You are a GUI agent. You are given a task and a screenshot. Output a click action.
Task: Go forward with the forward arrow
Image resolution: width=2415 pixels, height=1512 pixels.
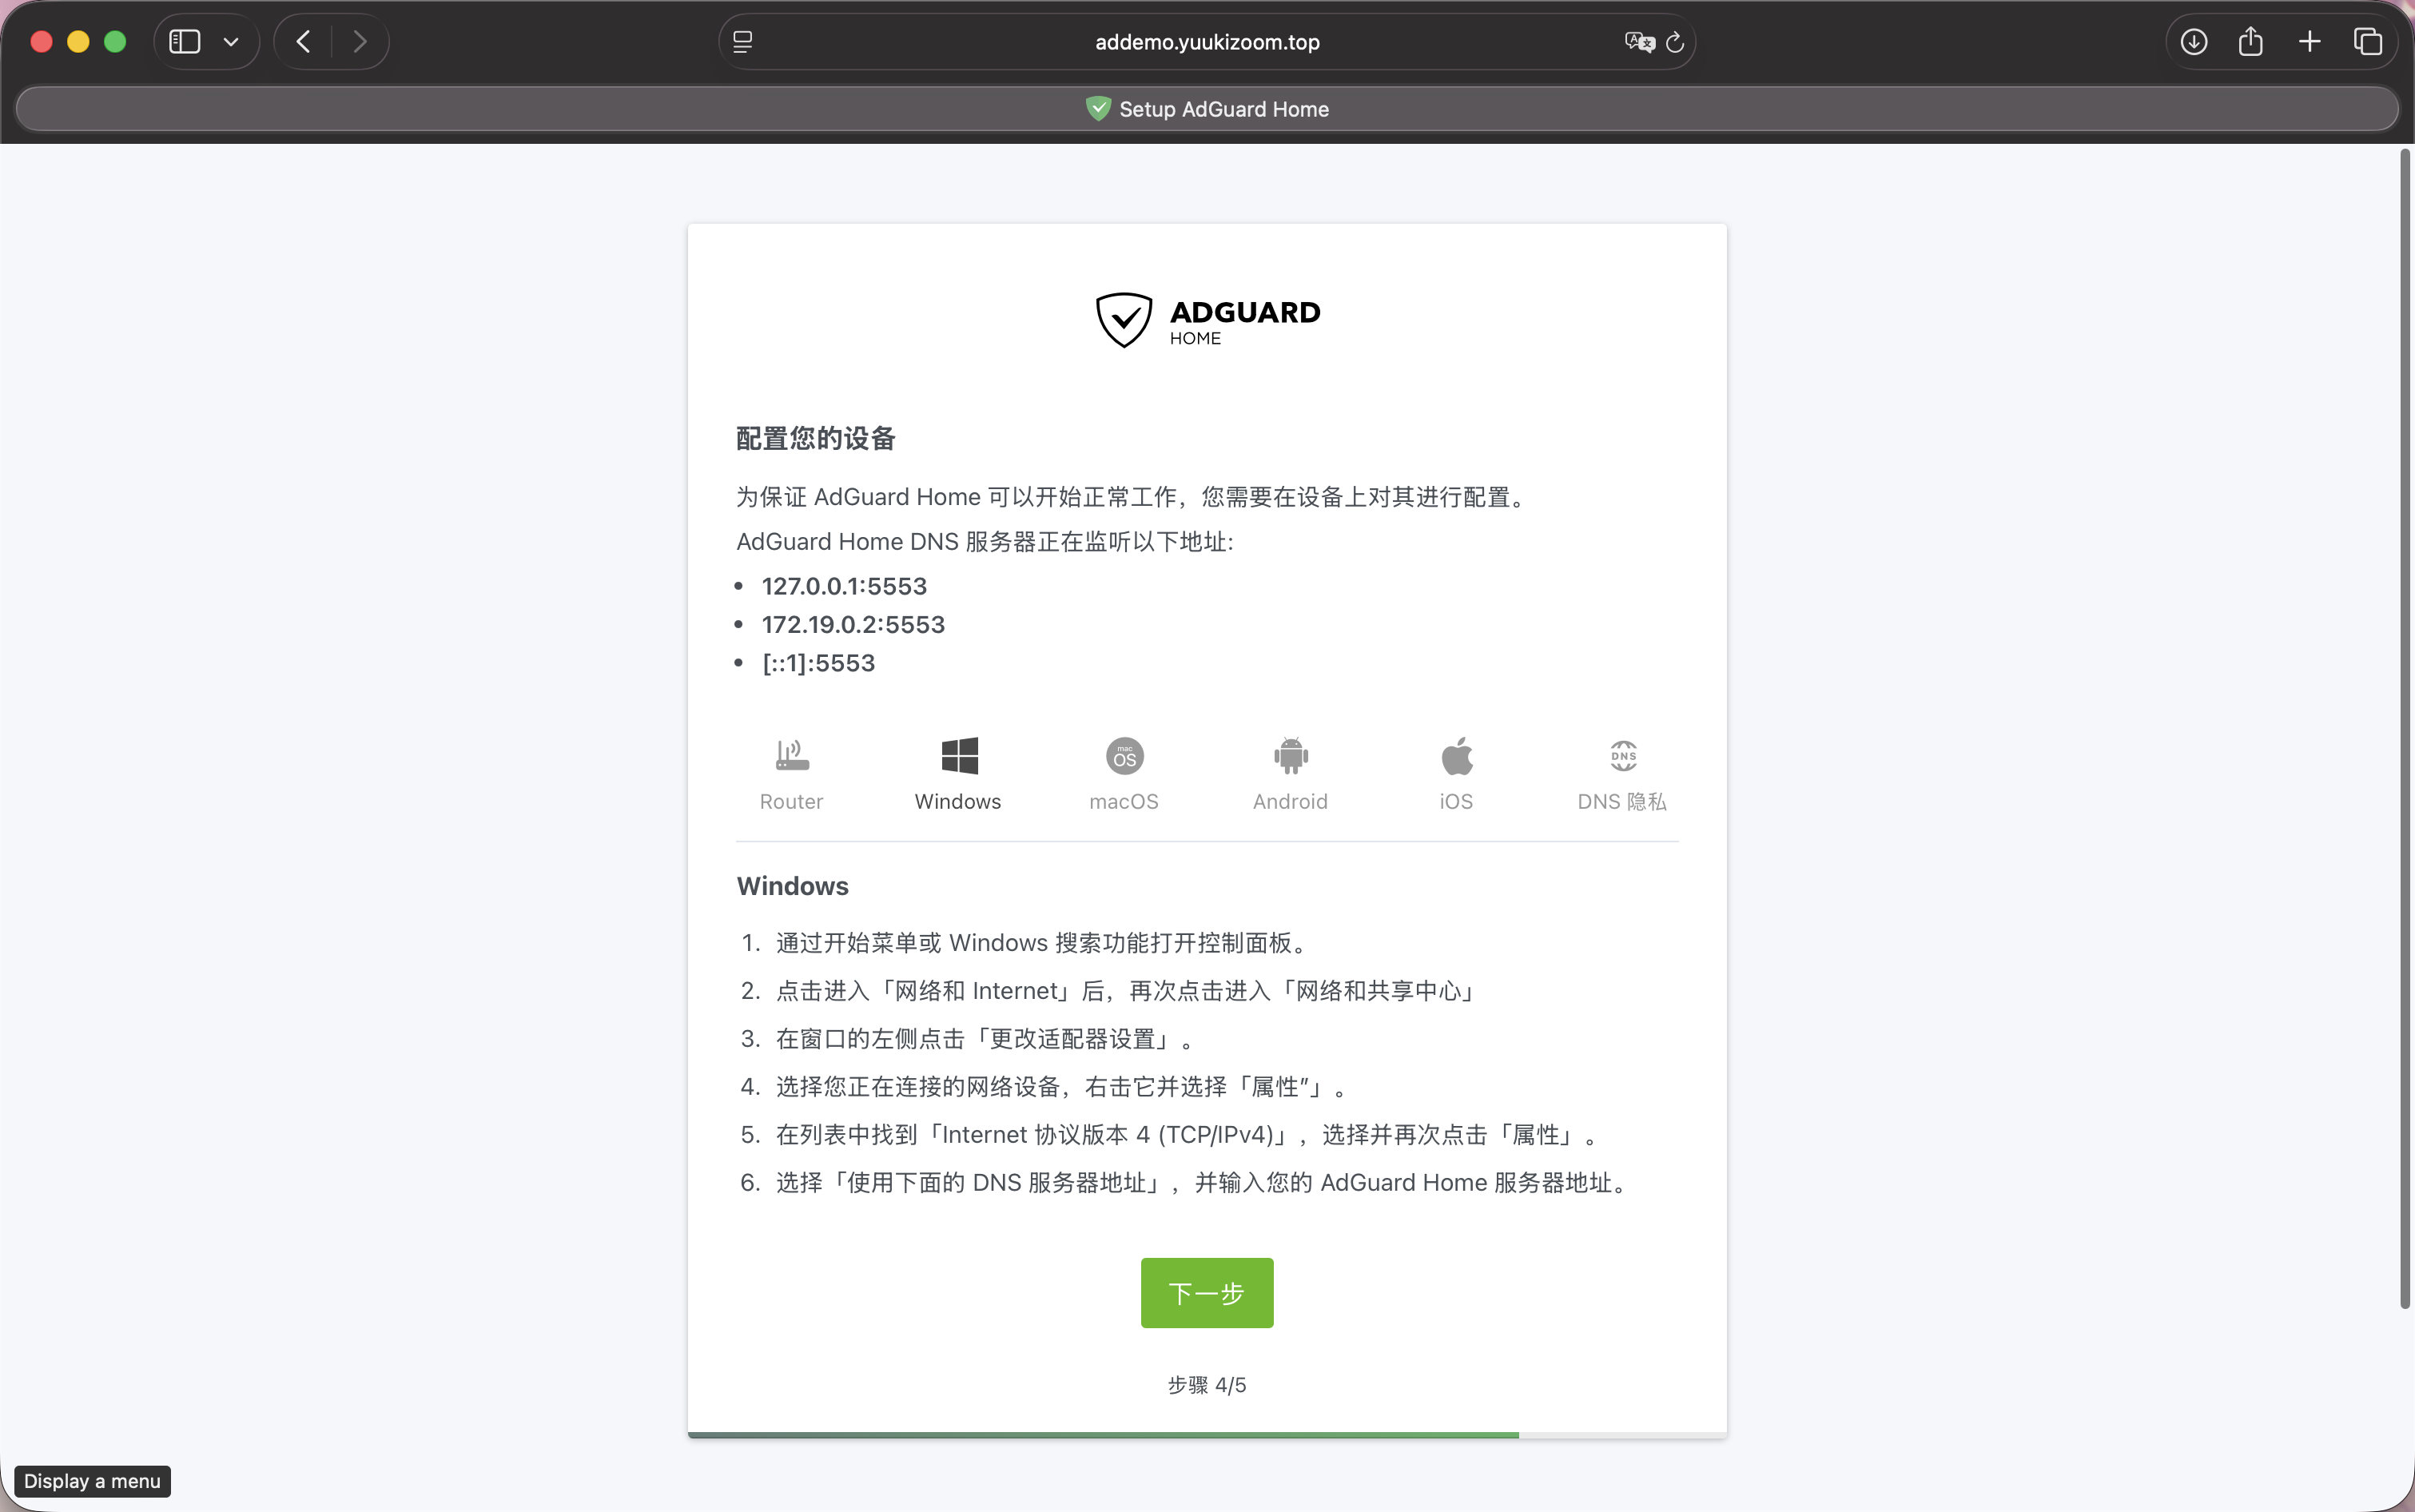(360, 42)
